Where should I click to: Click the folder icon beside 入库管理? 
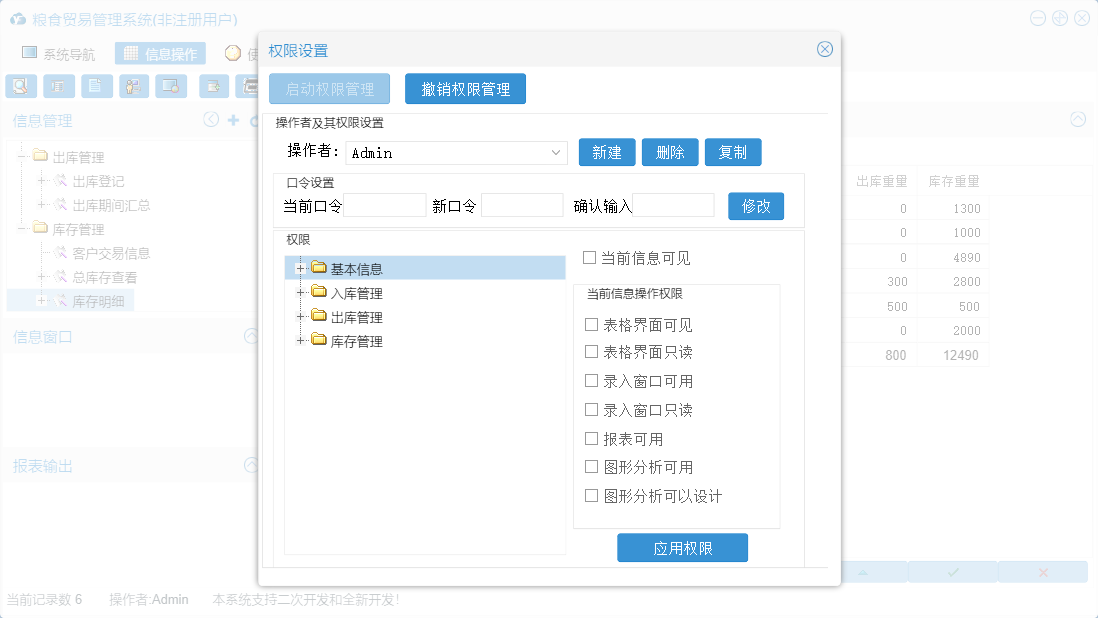click(x=319, y=292)
